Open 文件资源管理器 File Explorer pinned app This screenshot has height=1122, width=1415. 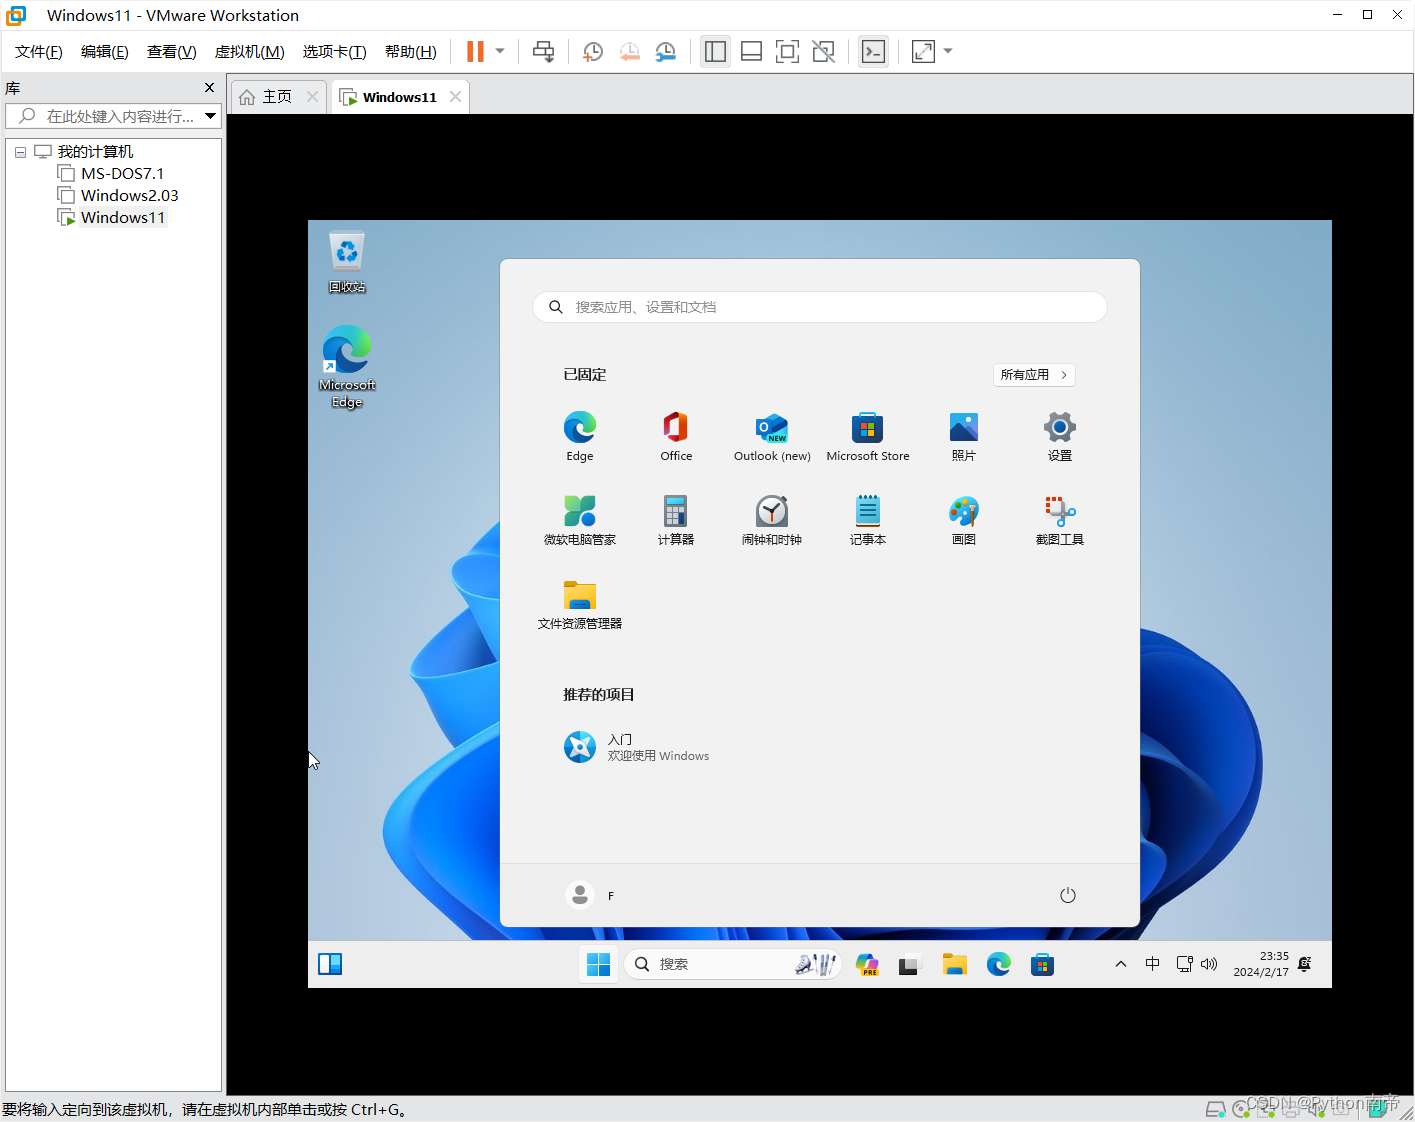tap(580, 605)
